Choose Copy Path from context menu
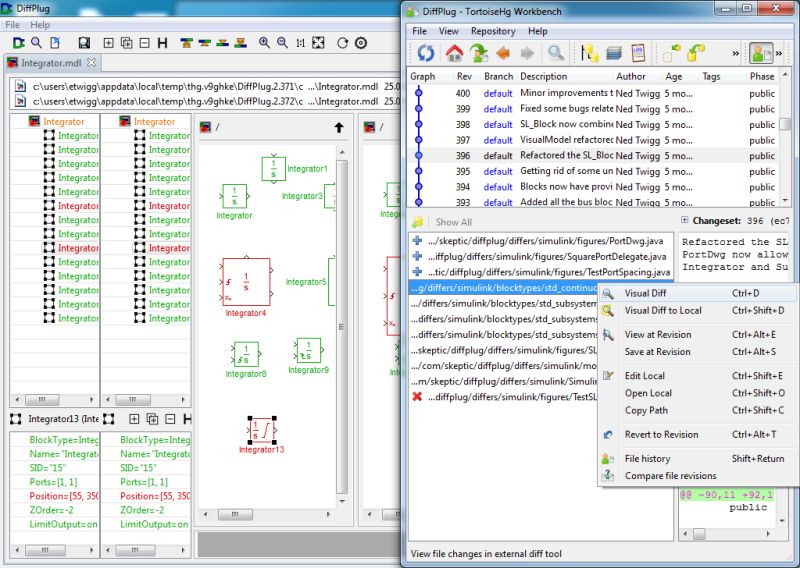This screenshot has width=800, height=568. pos(695,410)
